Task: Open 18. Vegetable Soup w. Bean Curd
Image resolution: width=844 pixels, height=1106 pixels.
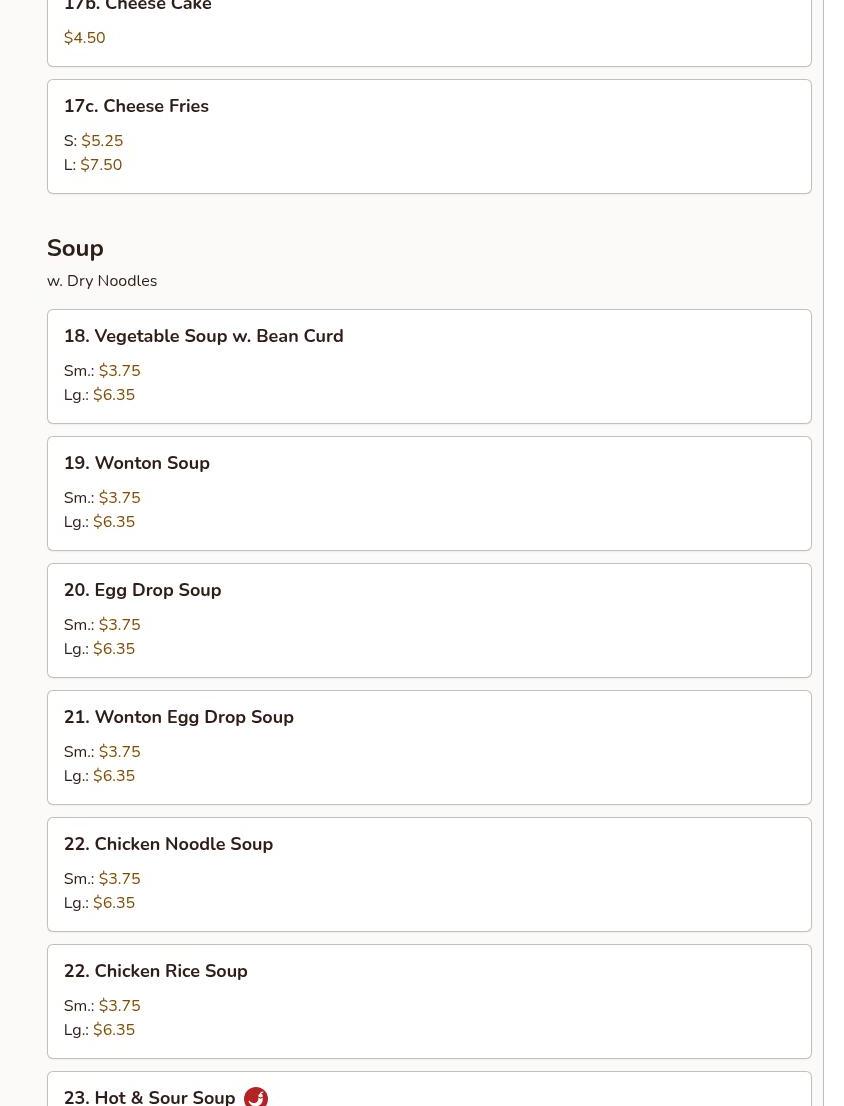Action: 203,336
